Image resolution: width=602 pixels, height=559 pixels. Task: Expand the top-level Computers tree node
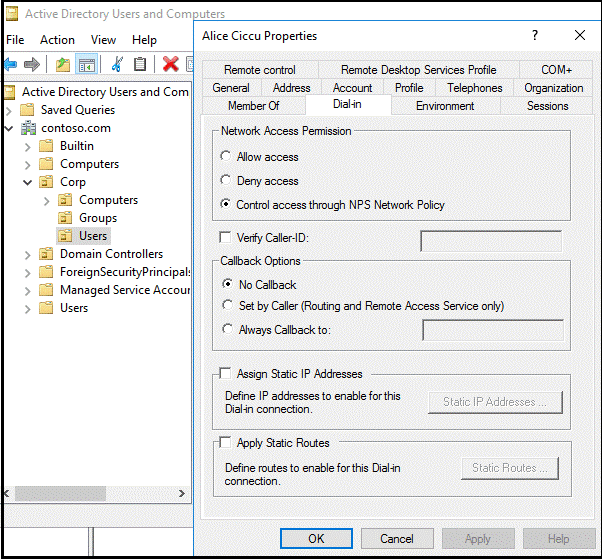(28, 165)
